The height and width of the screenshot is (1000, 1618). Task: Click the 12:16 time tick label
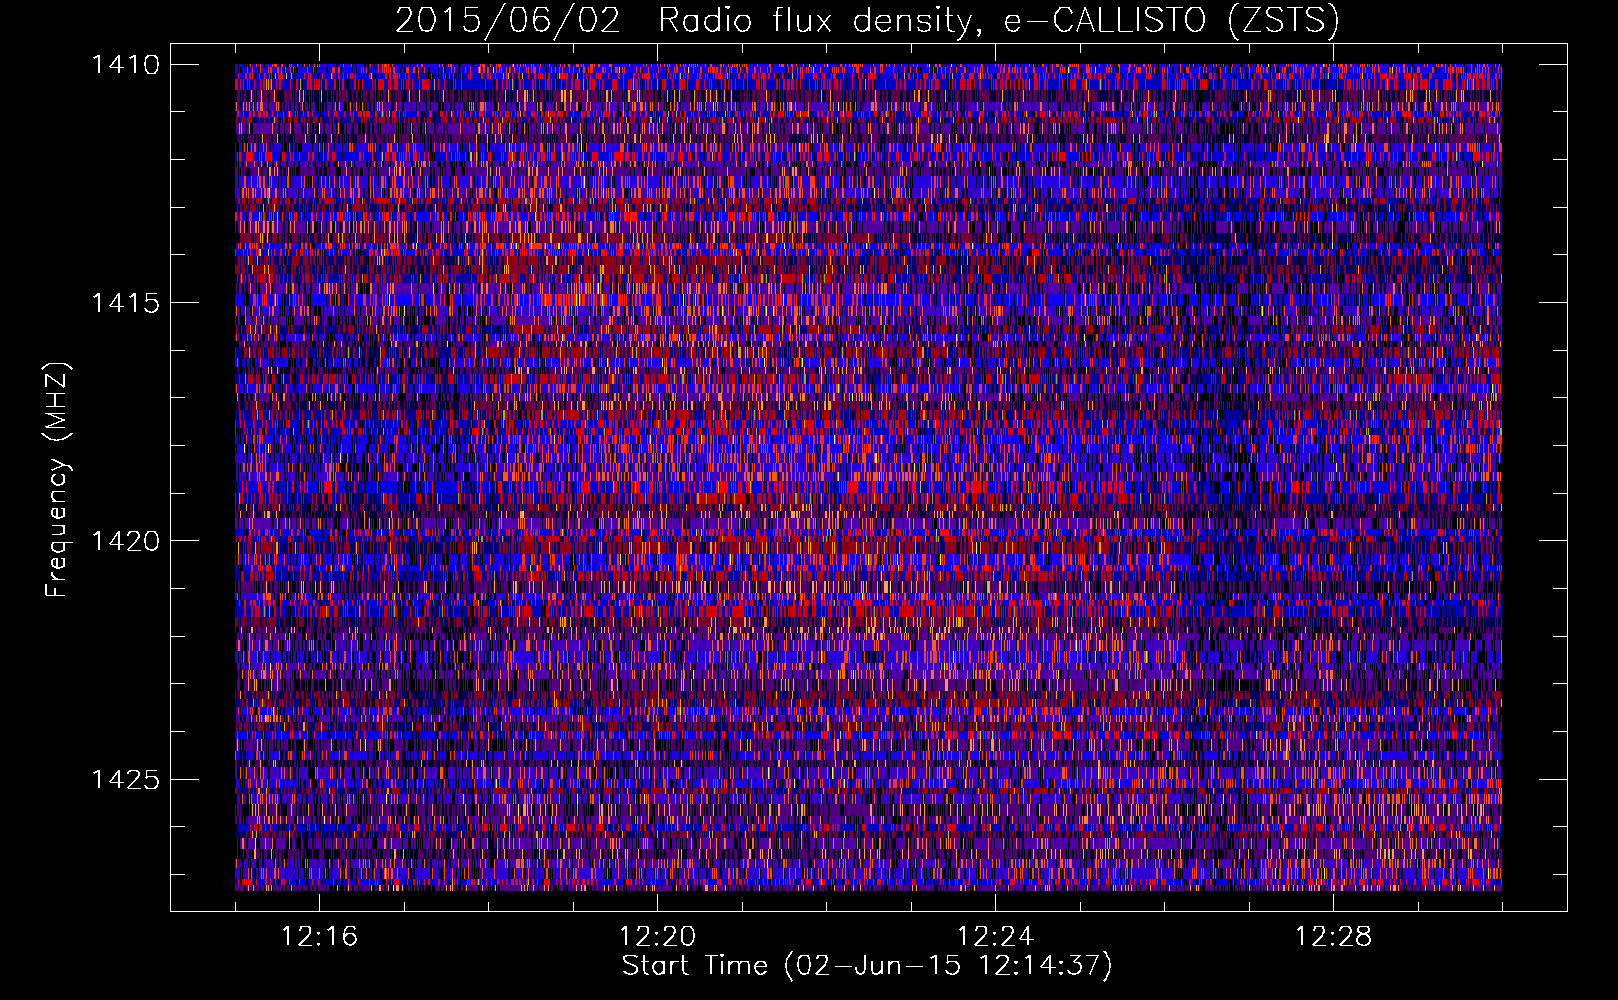click(x=319, y=937)
